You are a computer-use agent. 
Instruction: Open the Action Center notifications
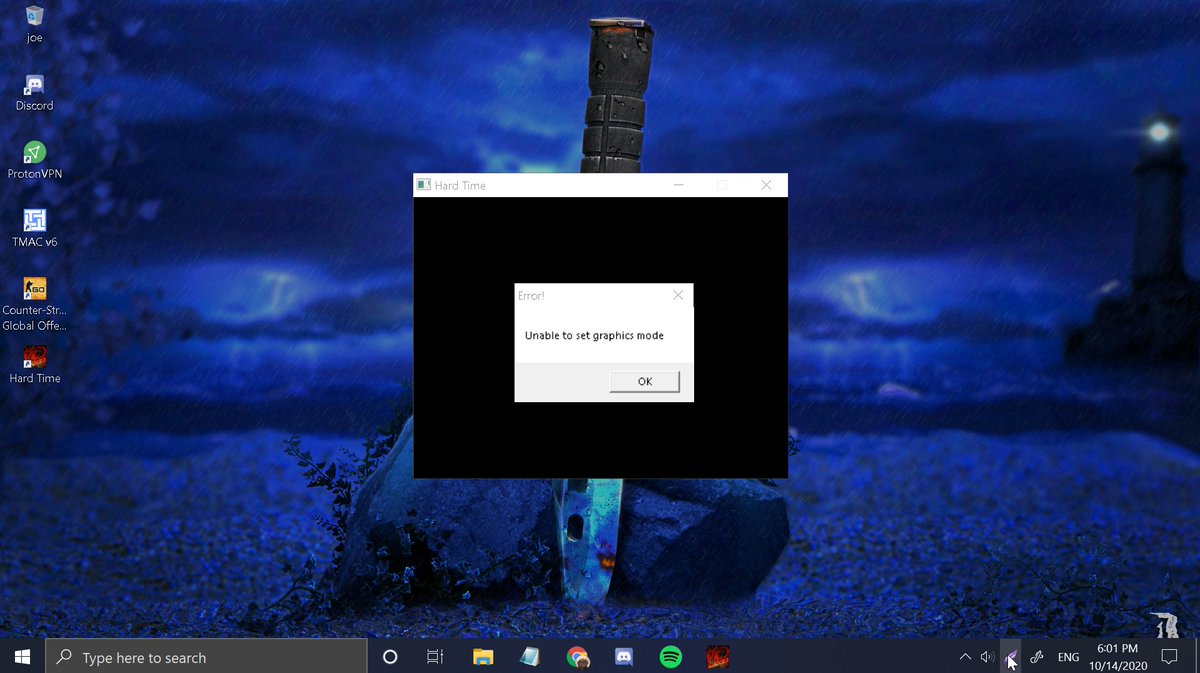[x=1169, y=657]
